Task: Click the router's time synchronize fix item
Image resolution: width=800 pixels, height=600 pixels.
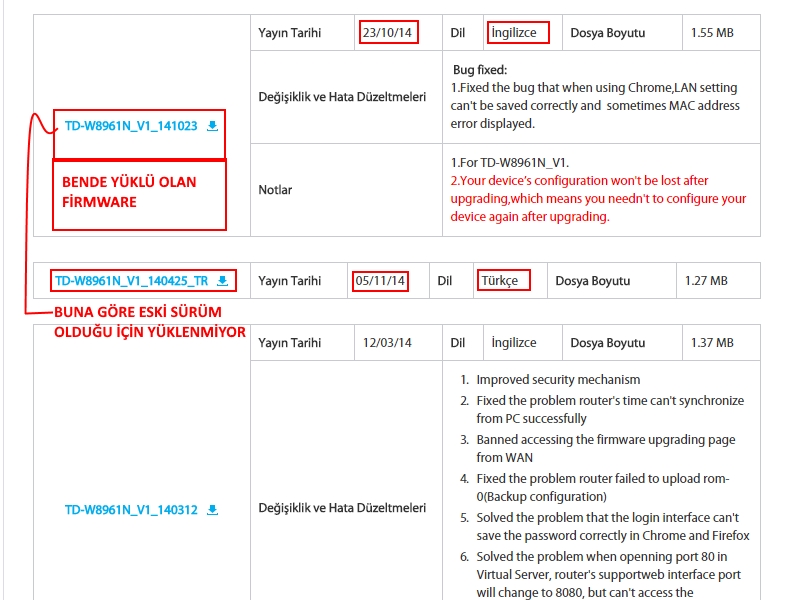Action: coord(610,410)
